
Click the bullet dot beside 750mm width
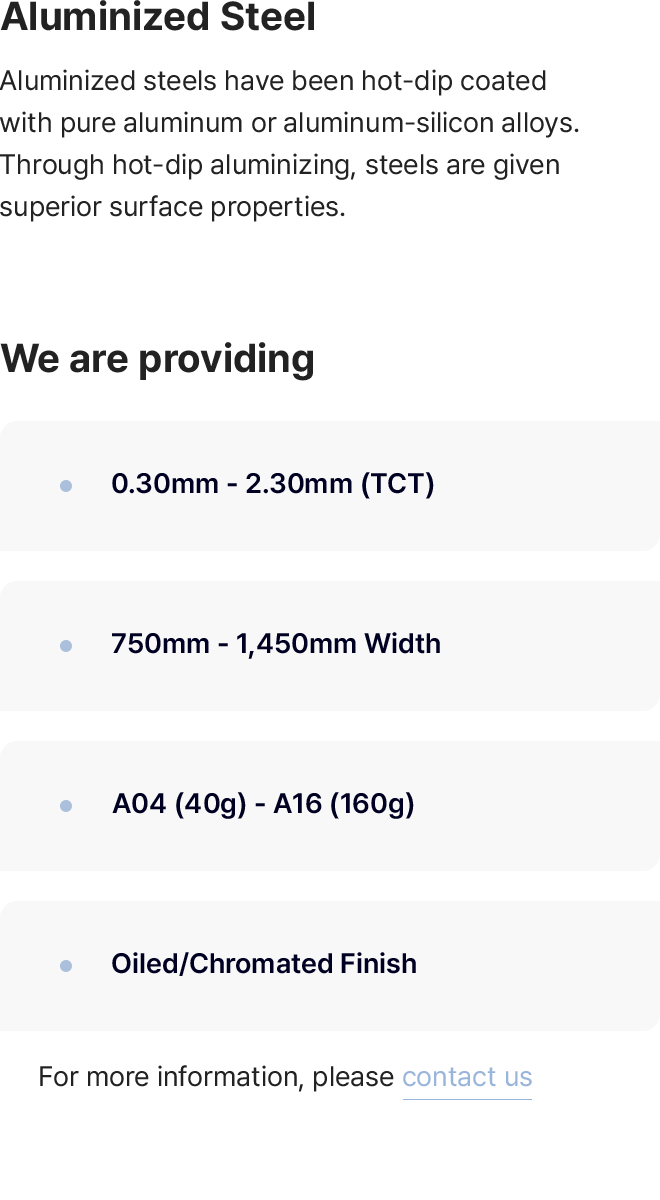[66, 646]
